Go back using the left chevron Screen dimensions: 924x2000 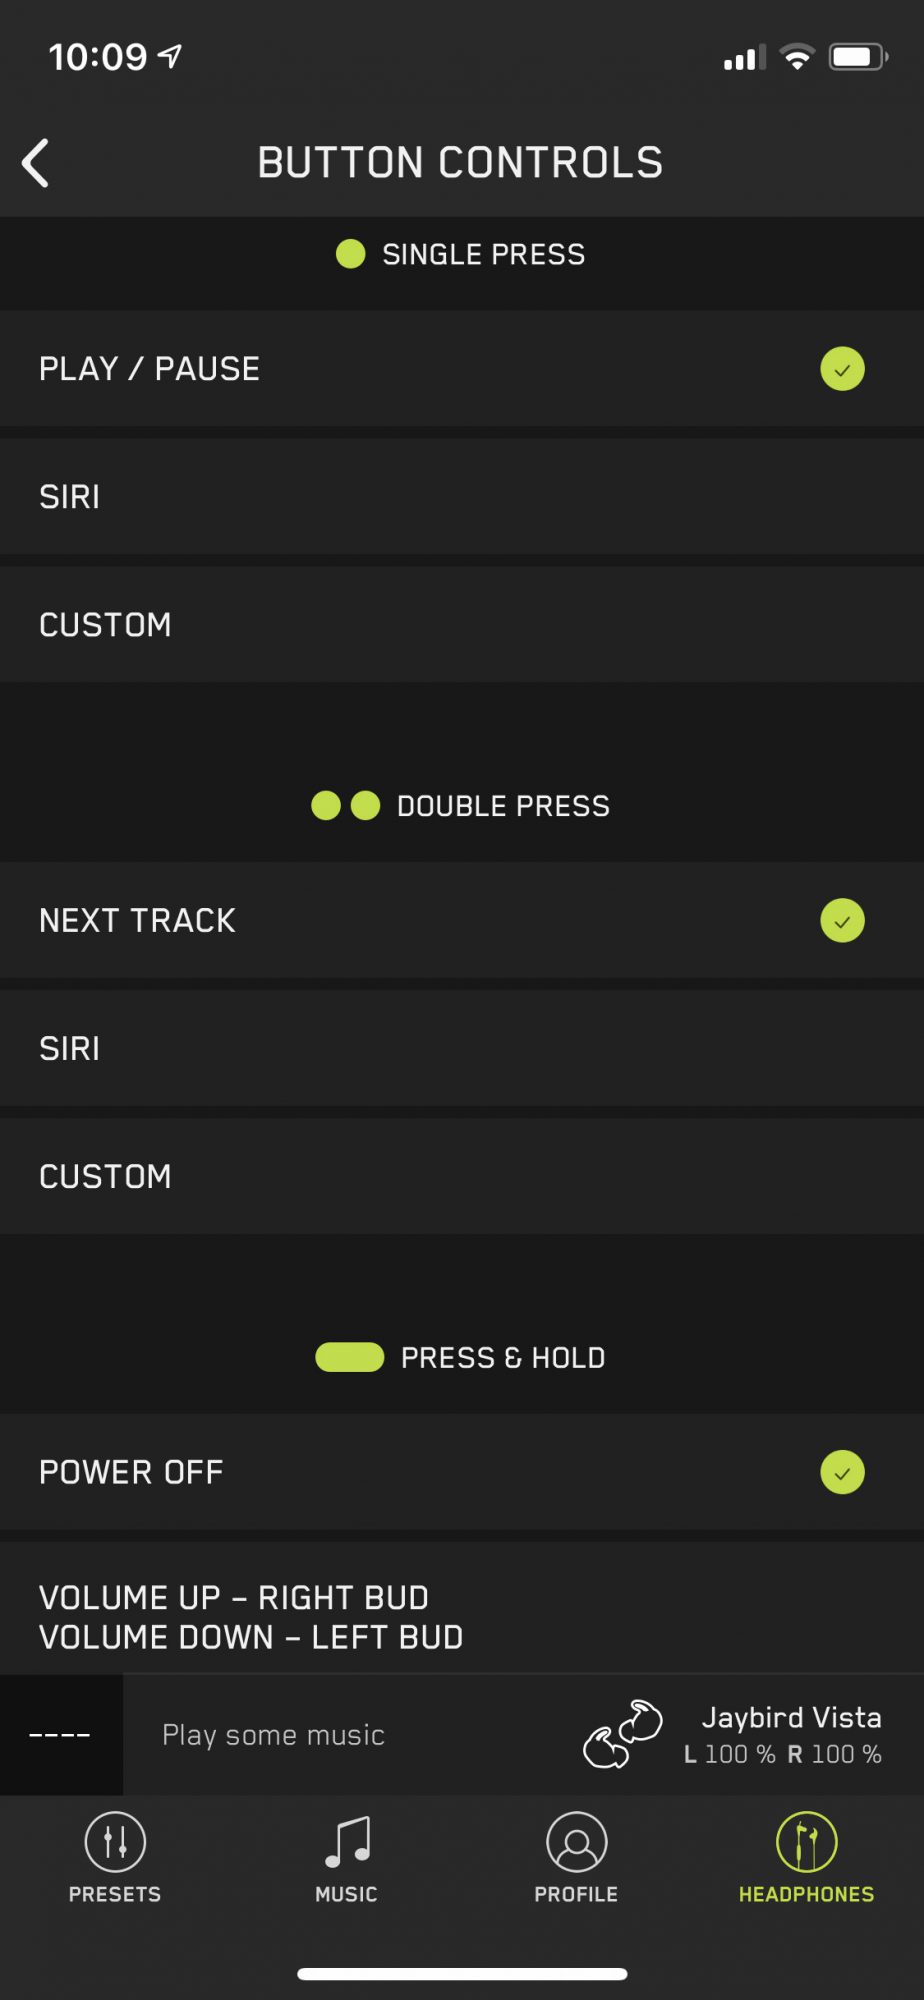pos(36,163)
